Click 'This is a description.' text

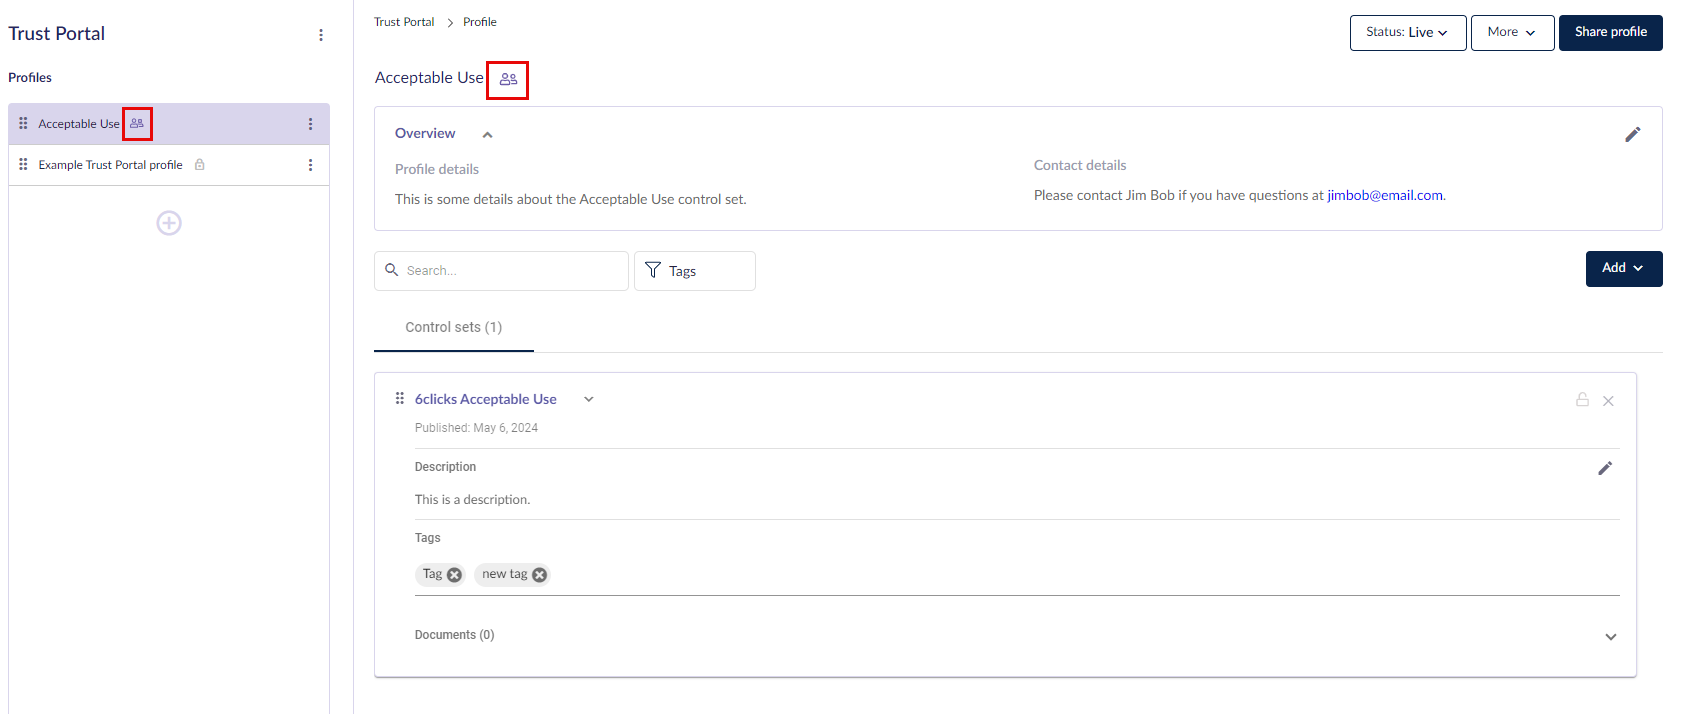click(472, 499)
